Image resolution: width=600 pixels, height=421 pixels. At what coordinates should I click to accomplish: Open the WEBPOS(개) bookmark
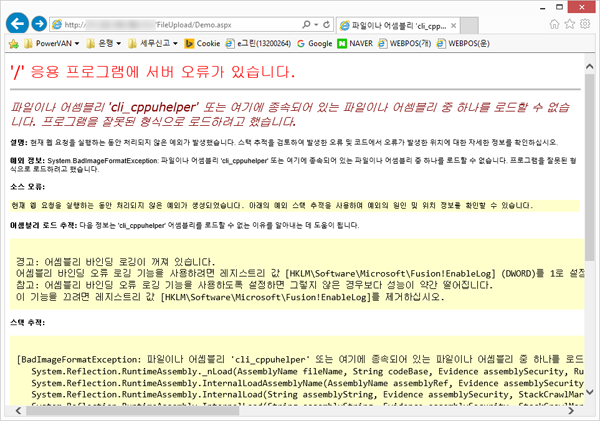click(405, 44)
